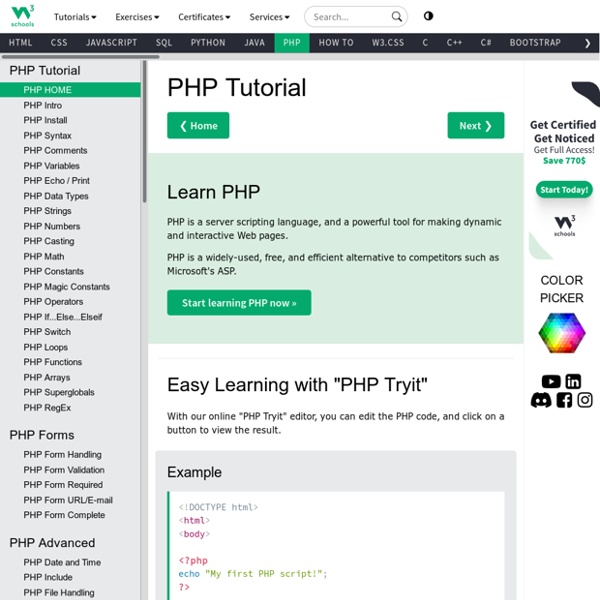Image resolution: width=600 pixels, height=600 pixels.
Task: Select the PYTHON tab
Action: pos(208,43)
